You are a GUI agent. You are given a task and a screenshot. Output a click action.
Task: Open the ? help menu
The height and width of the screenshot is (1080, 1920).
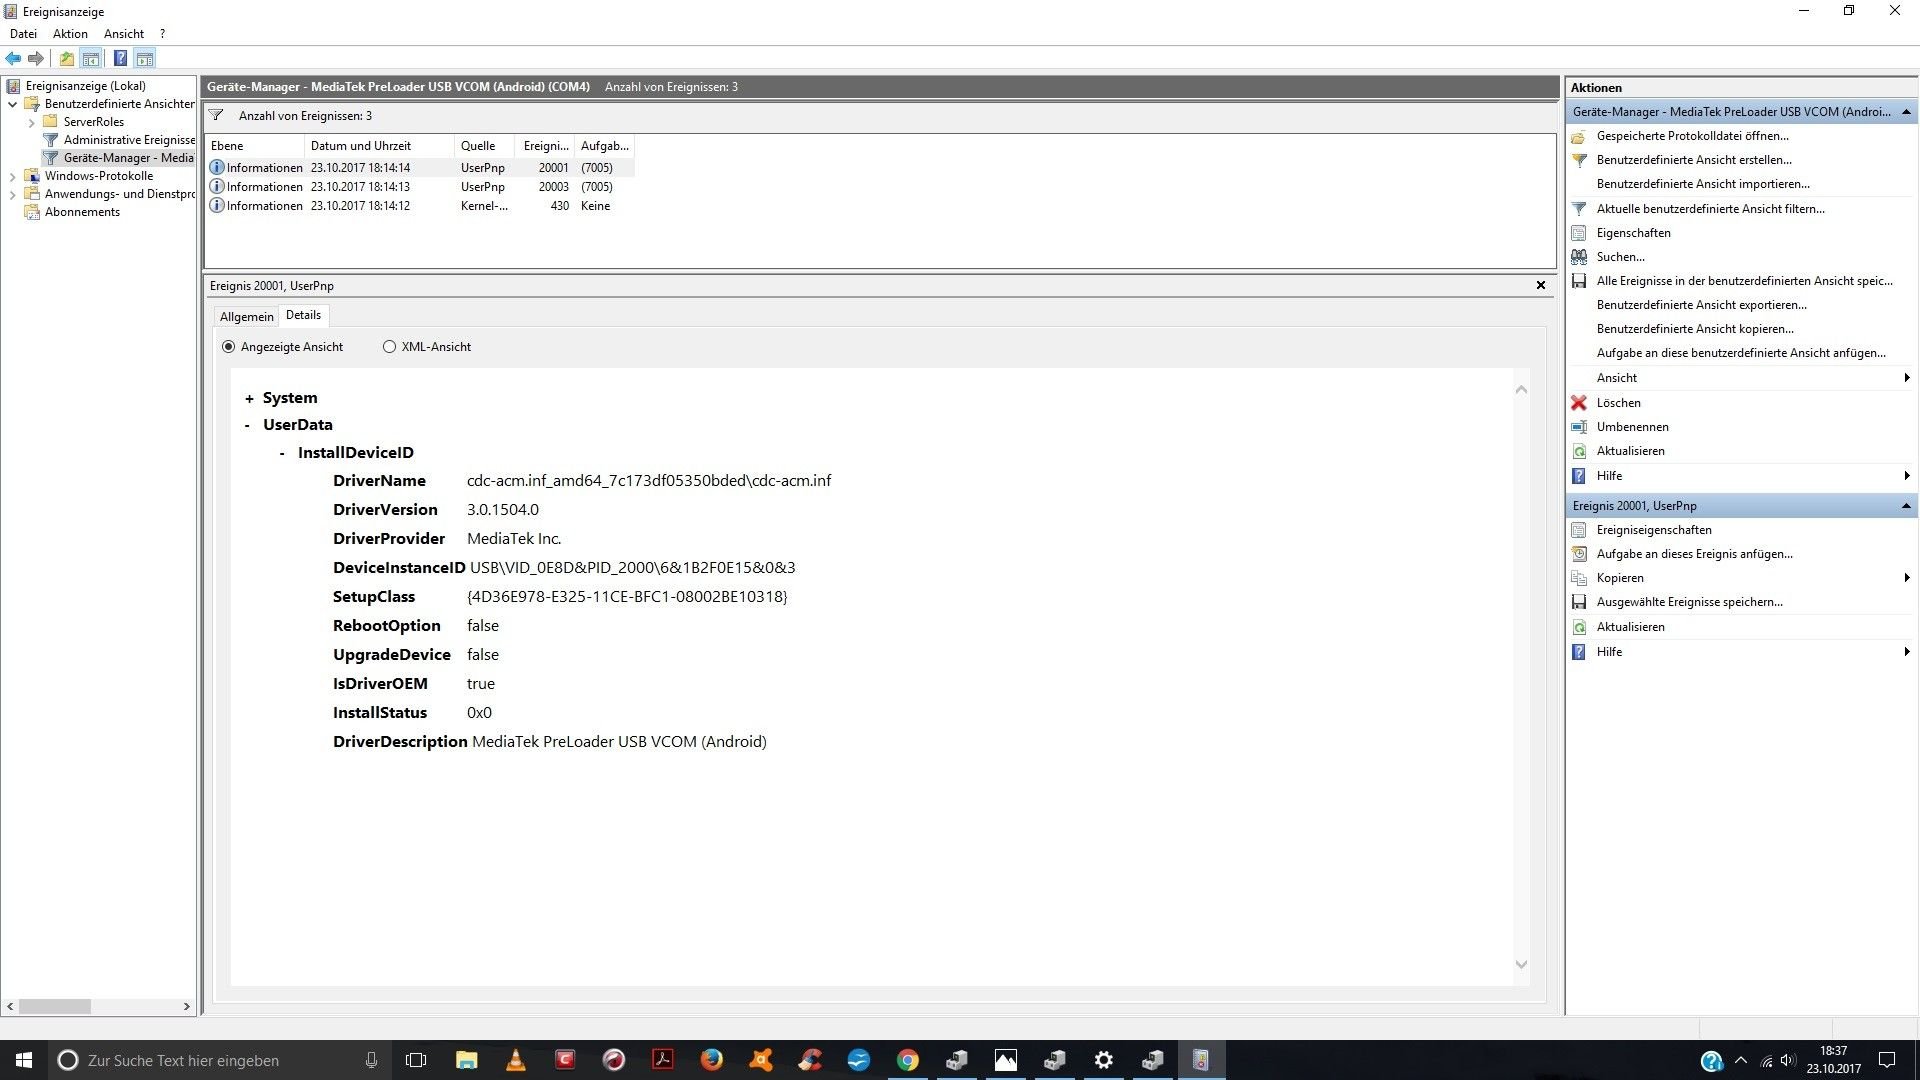(162, 33)
